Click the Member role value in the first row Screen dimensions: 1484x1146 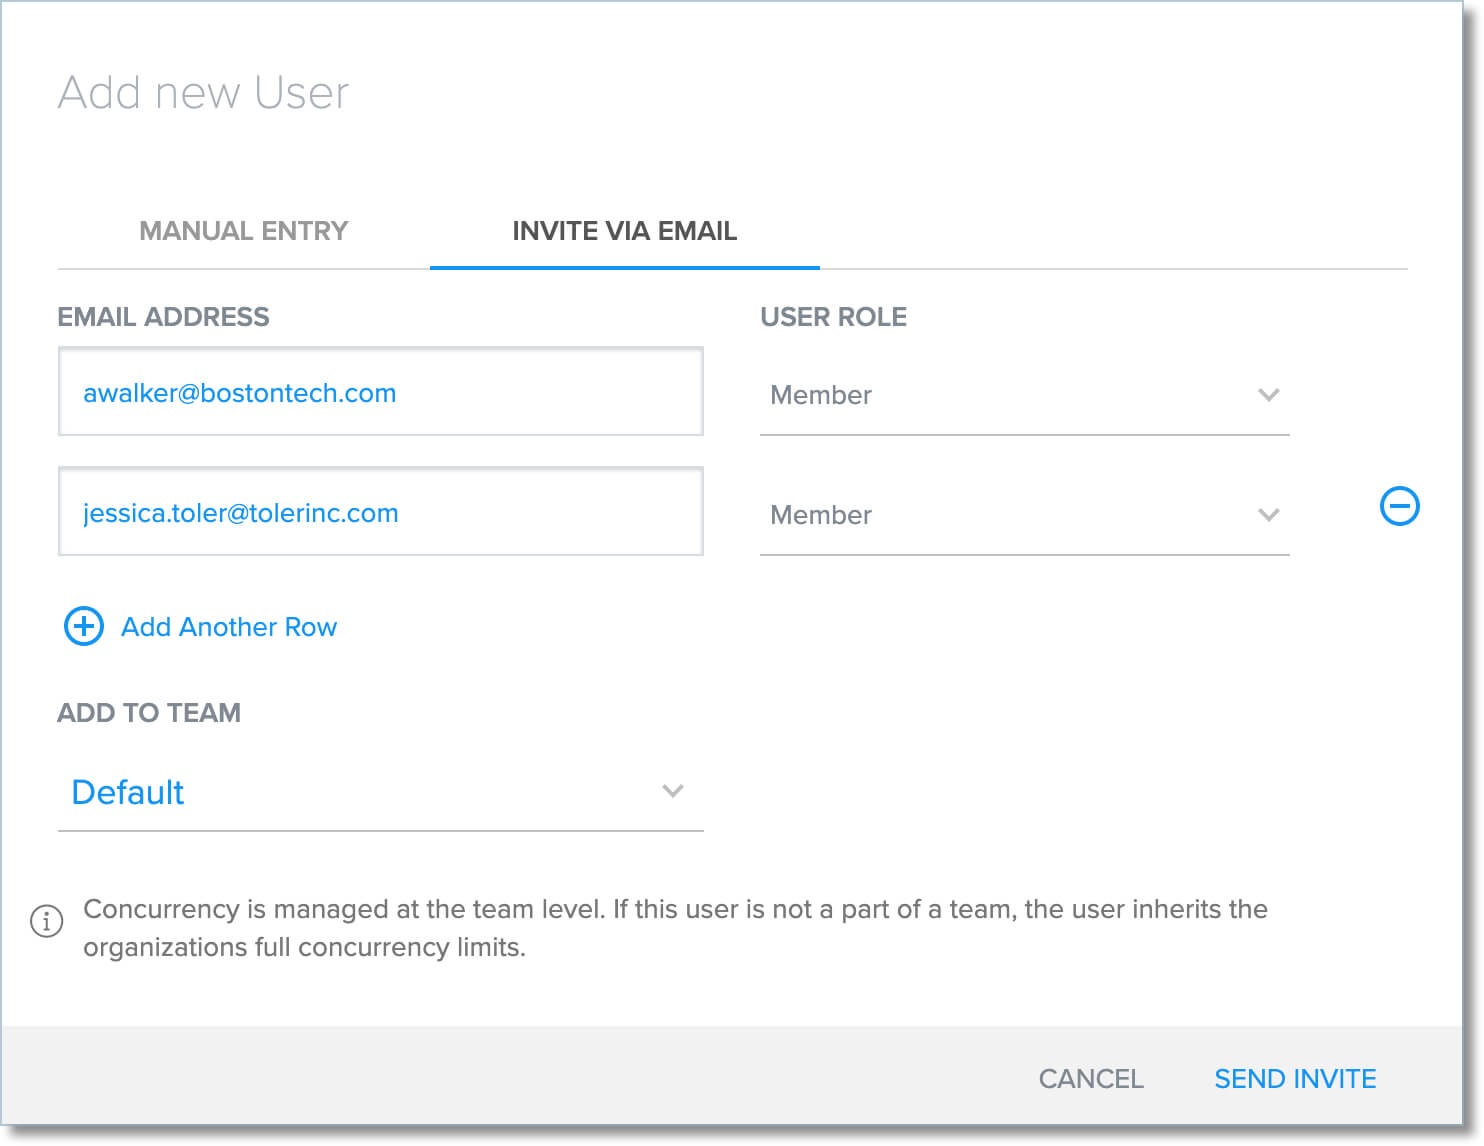click(x=820, y=396)
